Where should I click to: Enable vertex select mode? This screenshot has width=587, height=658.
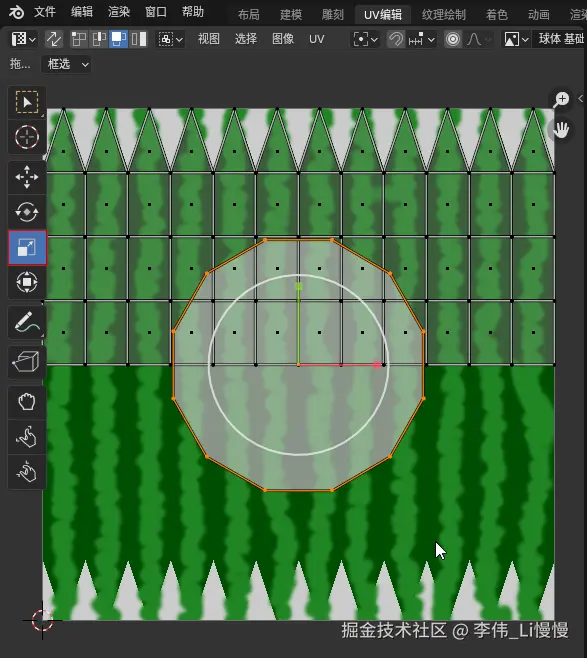(78, 39)
